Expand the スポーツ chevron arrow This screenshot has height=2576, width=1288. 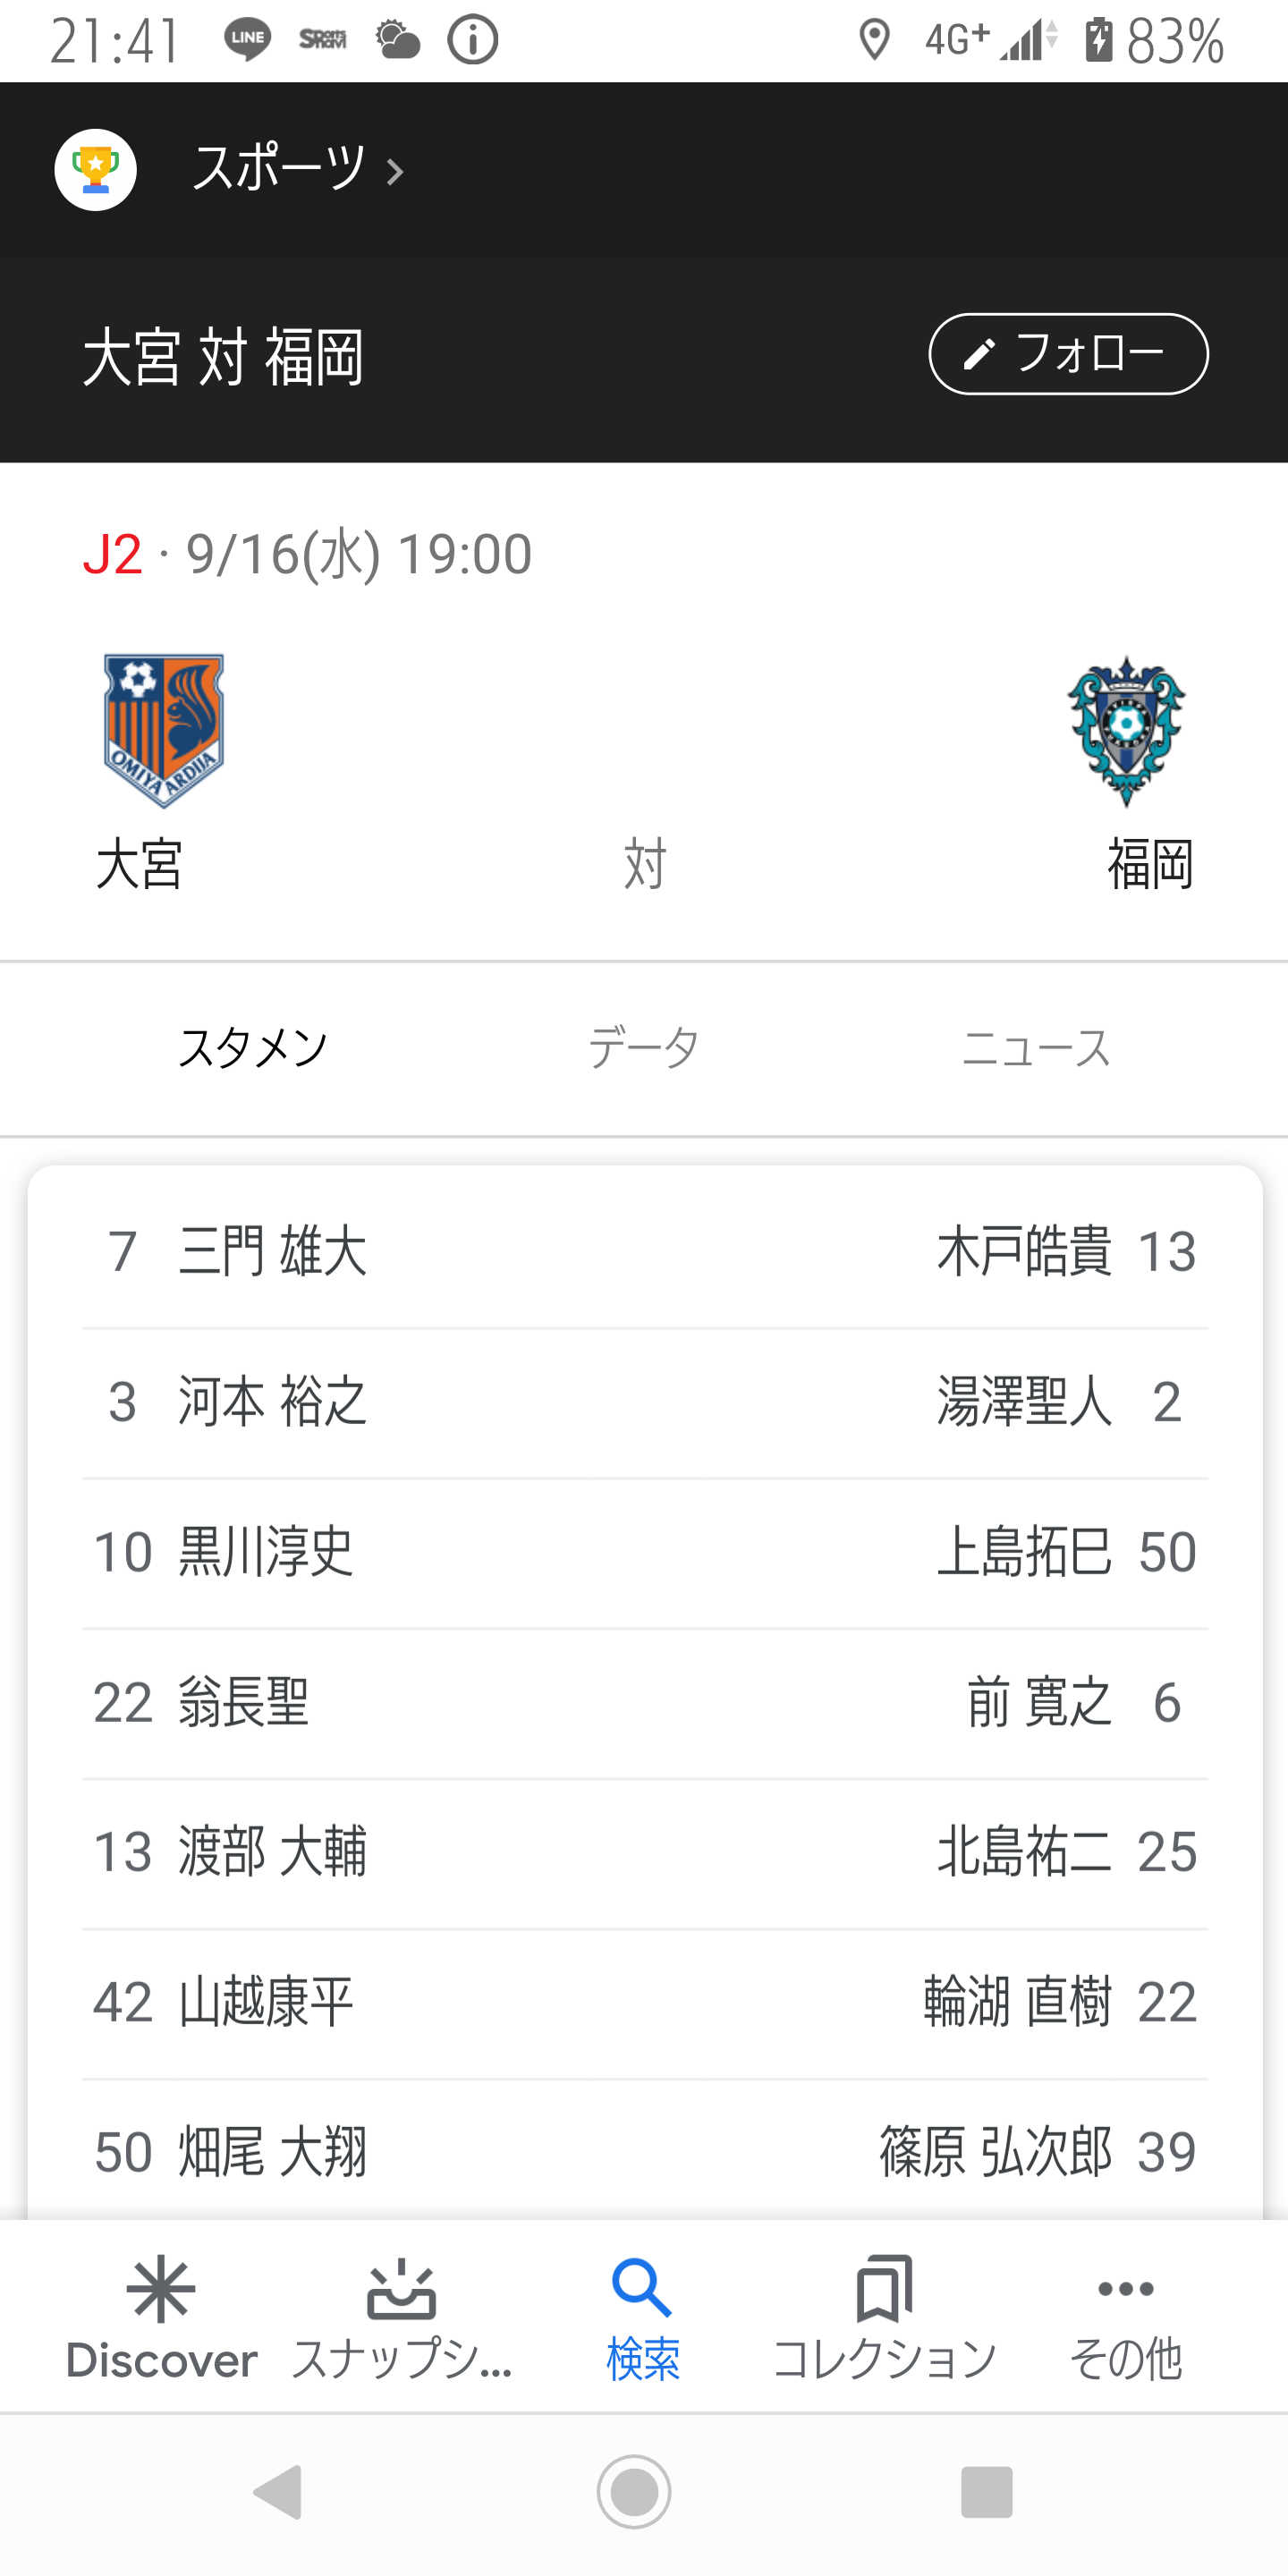coord(395,172)
